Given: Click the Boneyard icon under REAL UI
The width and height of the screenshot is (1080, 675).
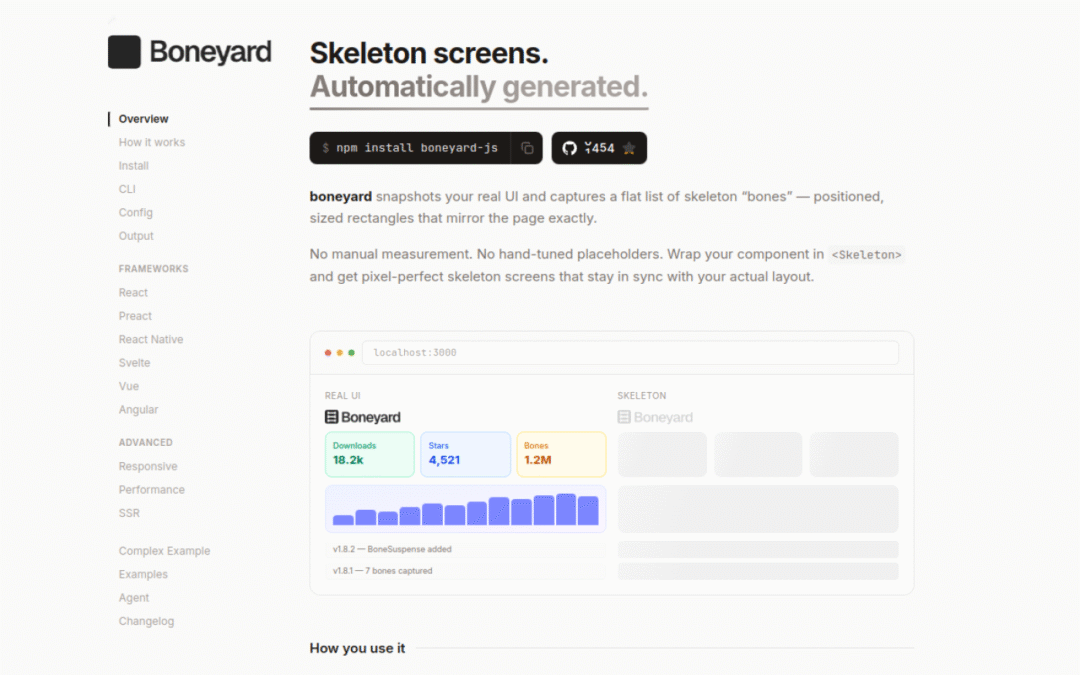Looking at the screenshot, I should point(331,417).
